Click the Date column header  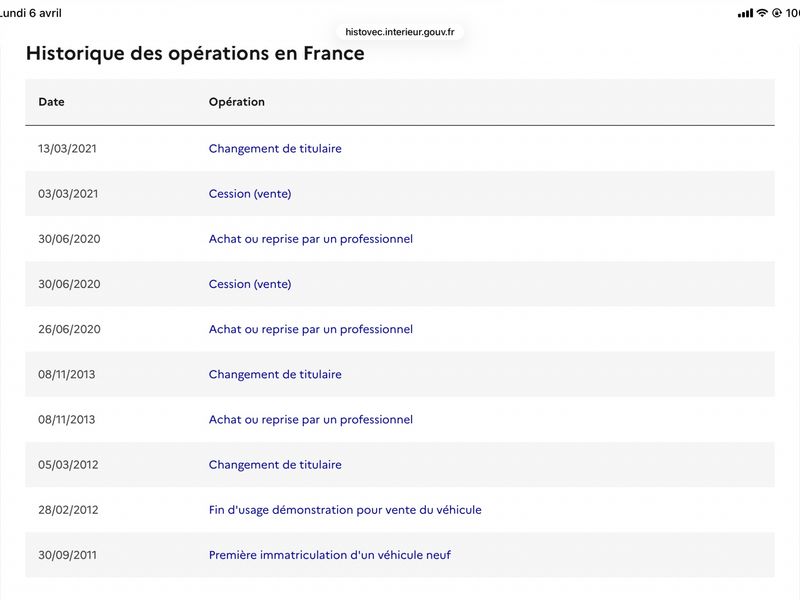51,102
